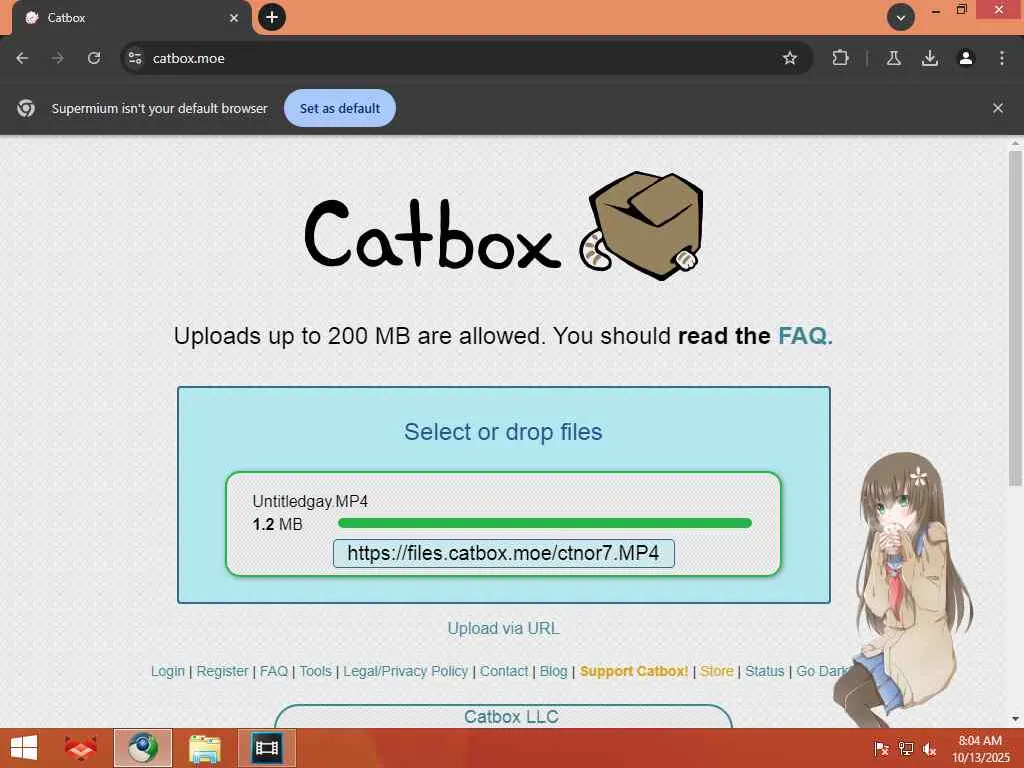Open Upload via URL link

504,628
